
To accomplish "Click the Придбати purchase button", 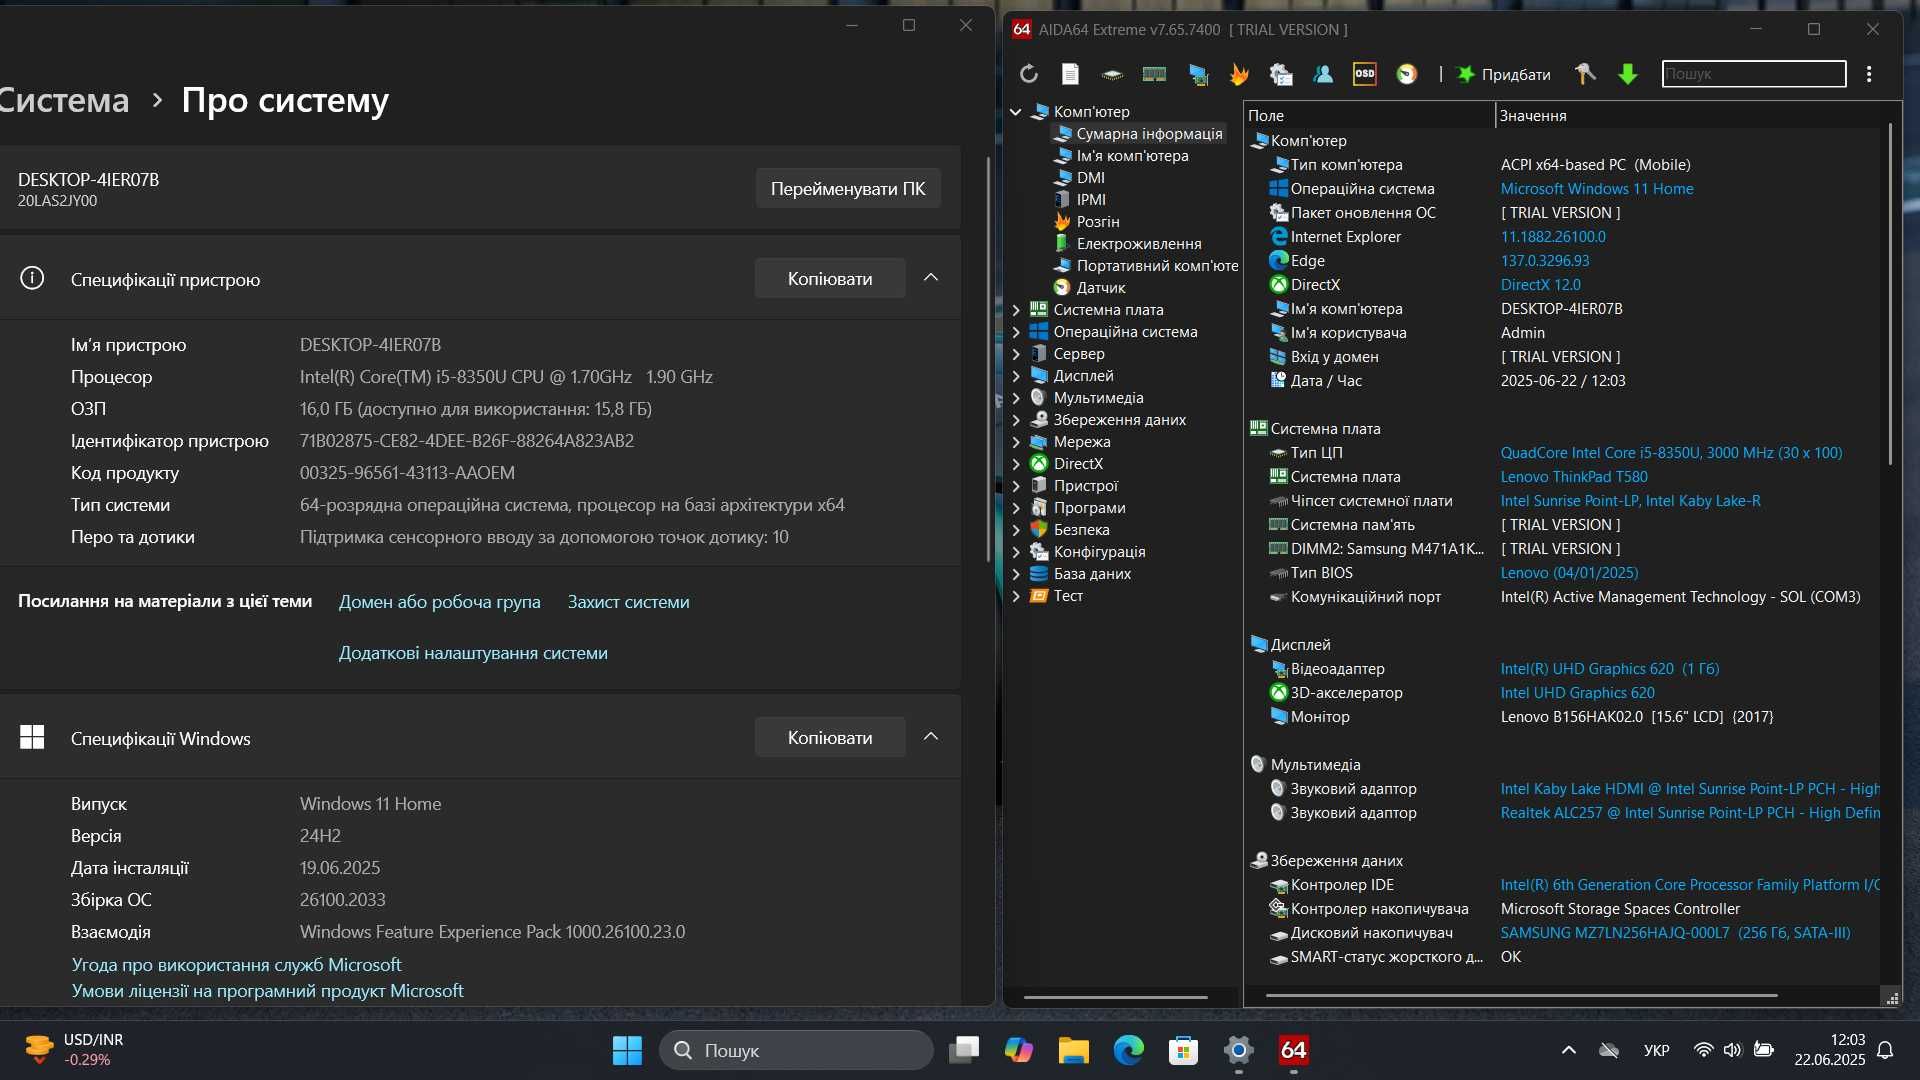I will click(x=1504, y=74).
